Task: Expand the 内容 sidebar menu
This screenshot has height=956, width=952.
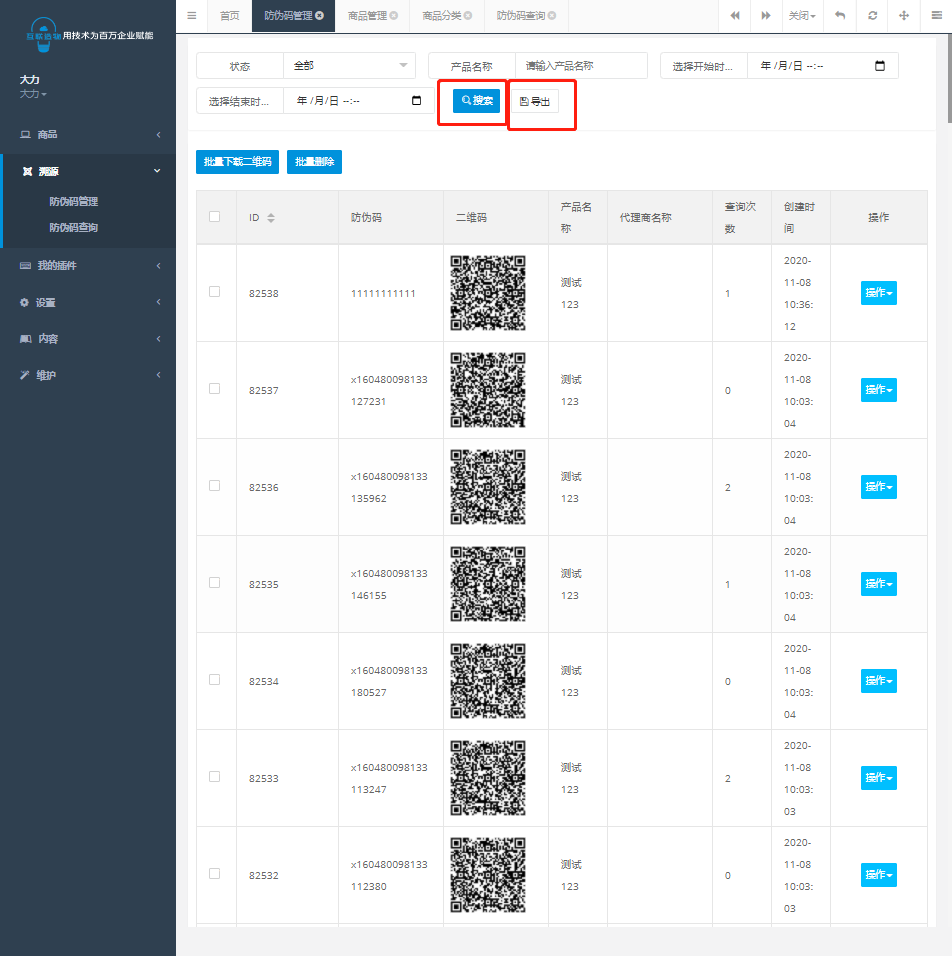Action: (88, 338)
